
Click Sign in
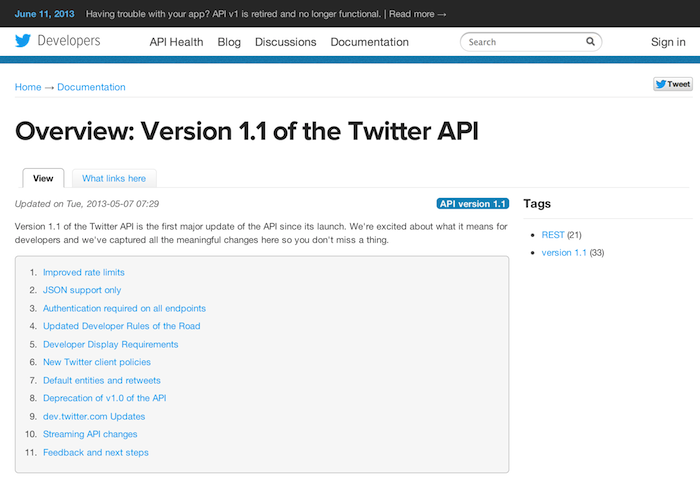tap(668, 42)
